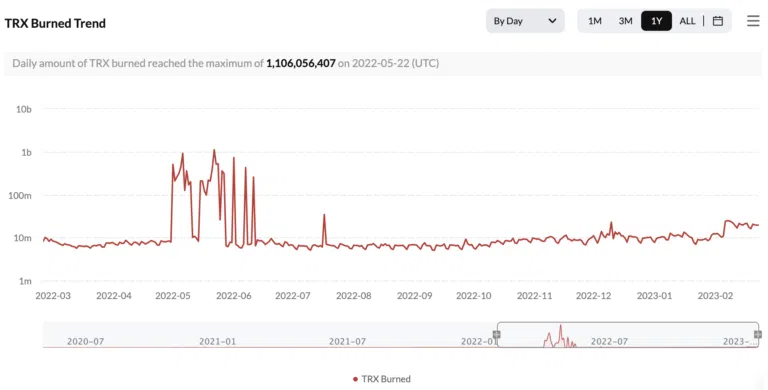This screenshot has height=390, width=768.
Task: Click the red TRX Burned legend dot
Action: [x=355, y=379]
